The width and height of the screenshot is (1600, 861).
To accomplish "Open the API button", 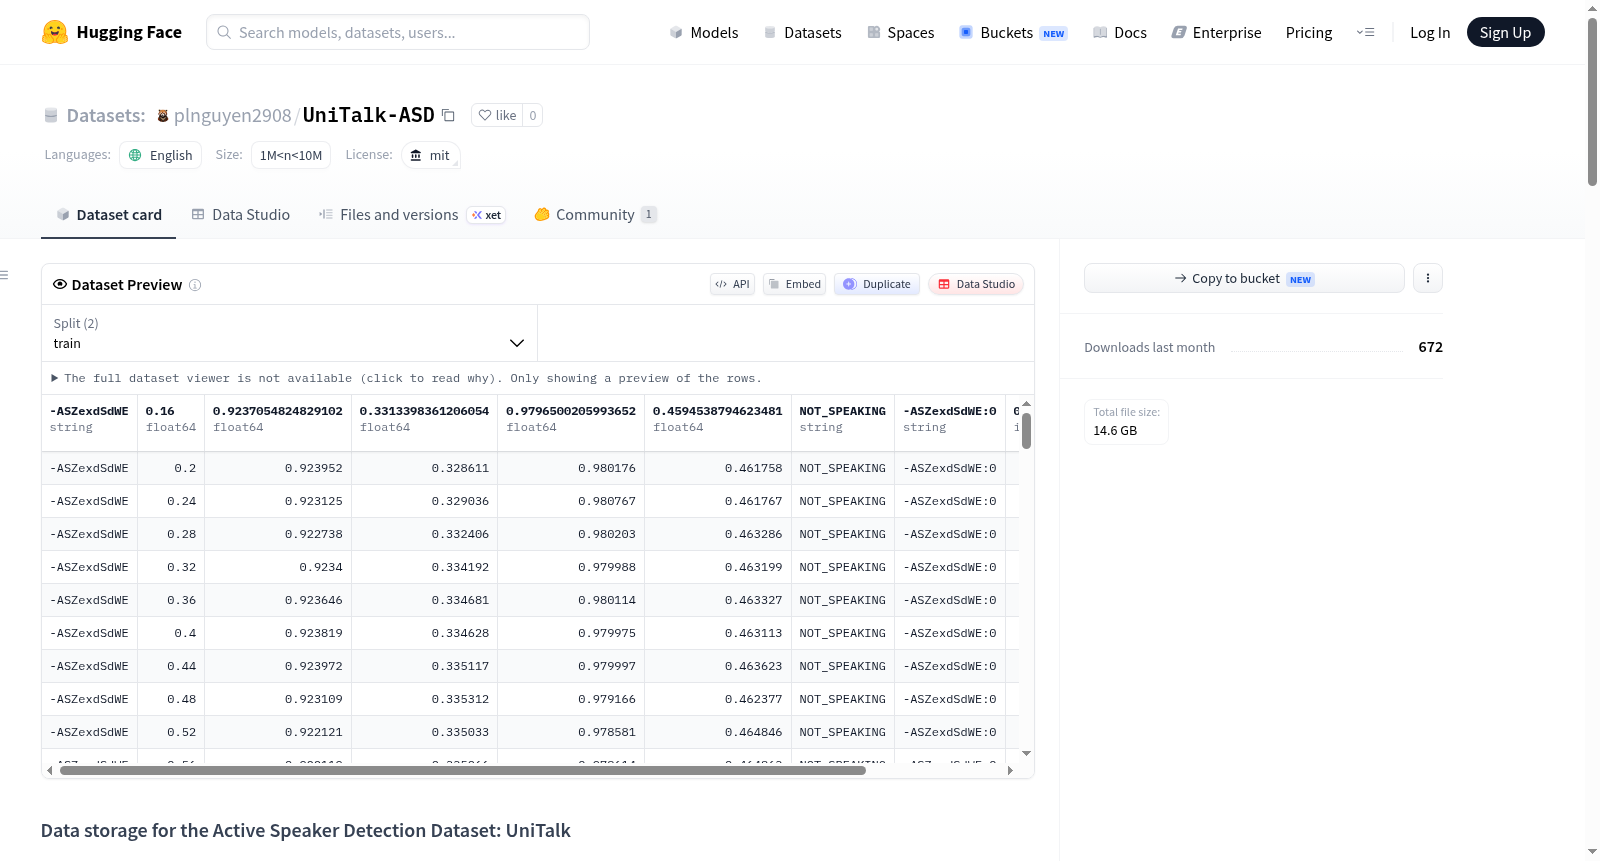I will tap(733, 284).
